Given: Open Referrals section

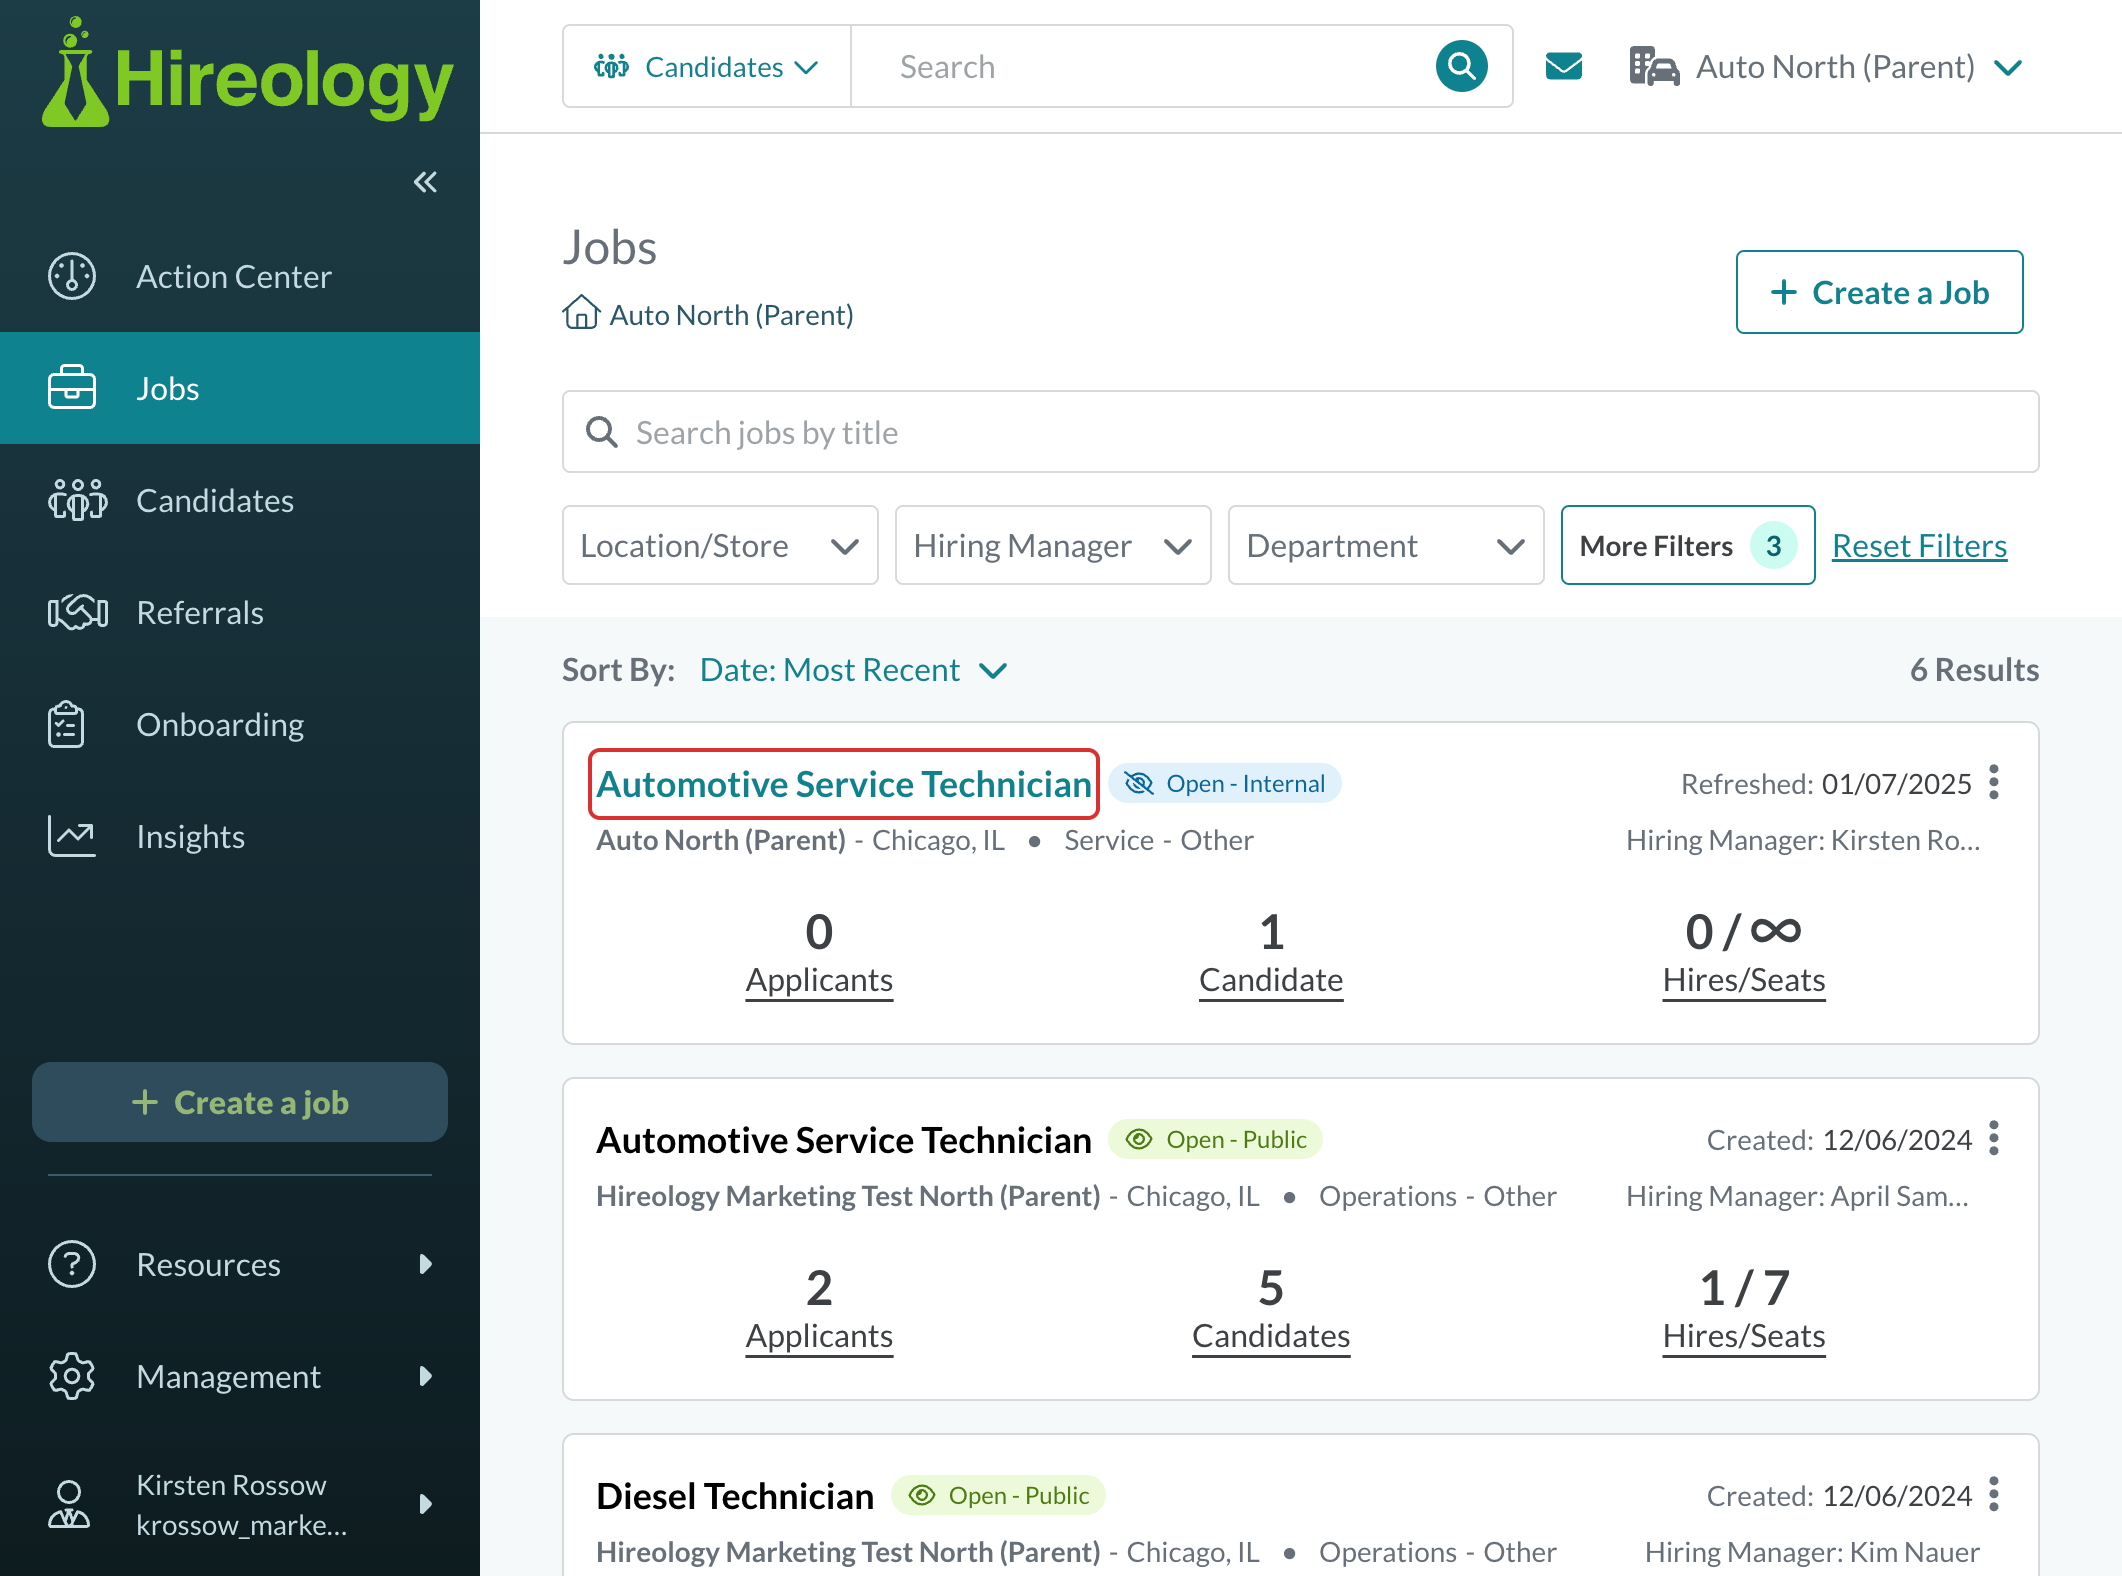Looking at the screenshot, I should (240, 612).
